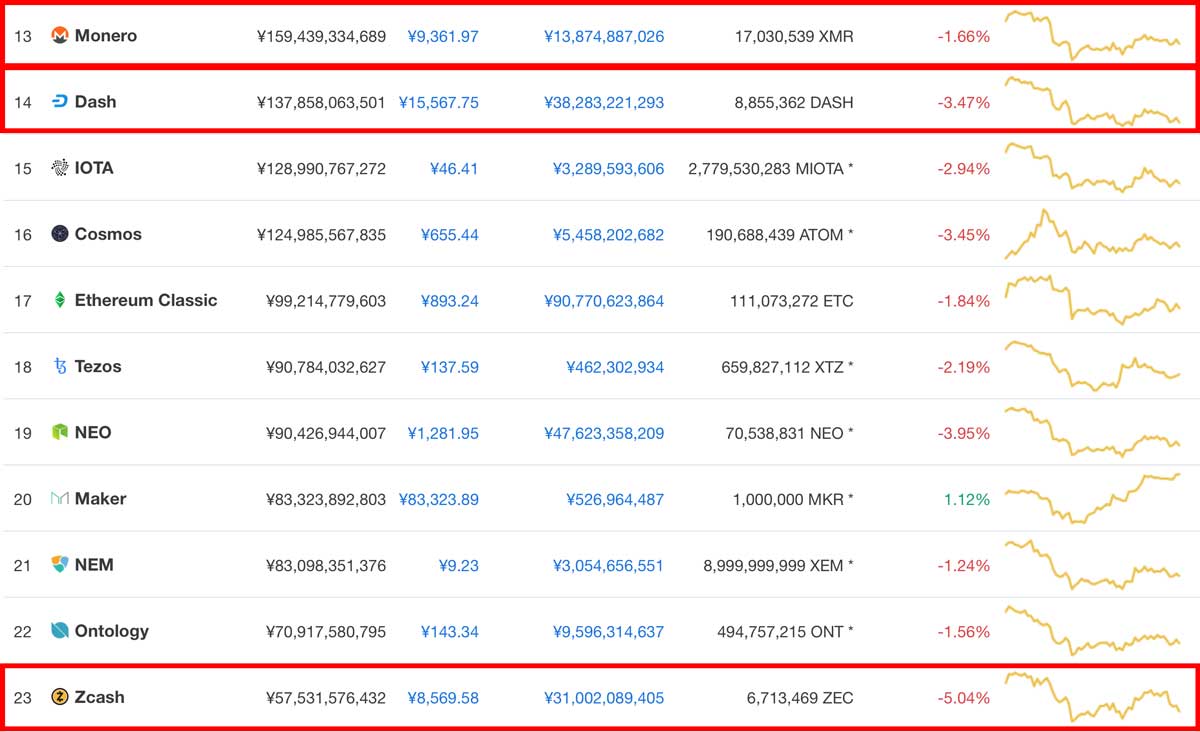This screenshot has height=732, width=1200.
Task: Click the NEM coin logo icon
Action: [59, 565]
